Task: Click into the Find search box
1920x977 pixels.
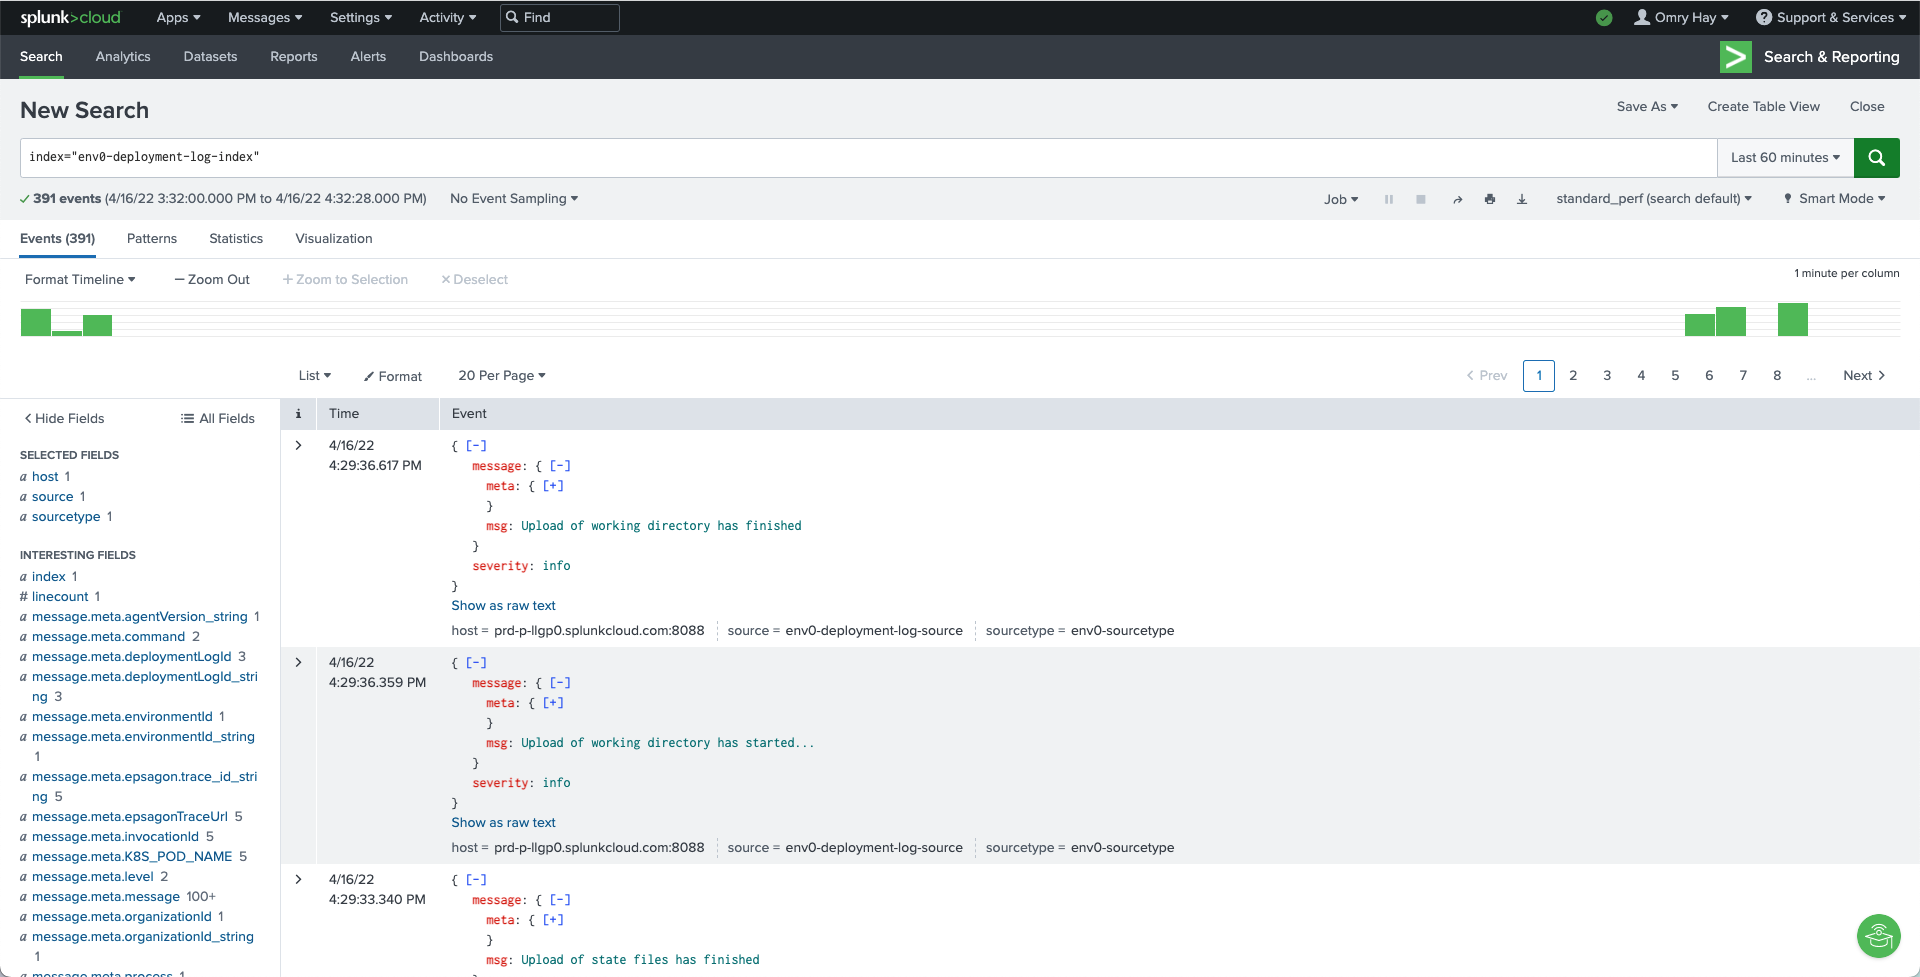Action: click(x=560, y=17)
